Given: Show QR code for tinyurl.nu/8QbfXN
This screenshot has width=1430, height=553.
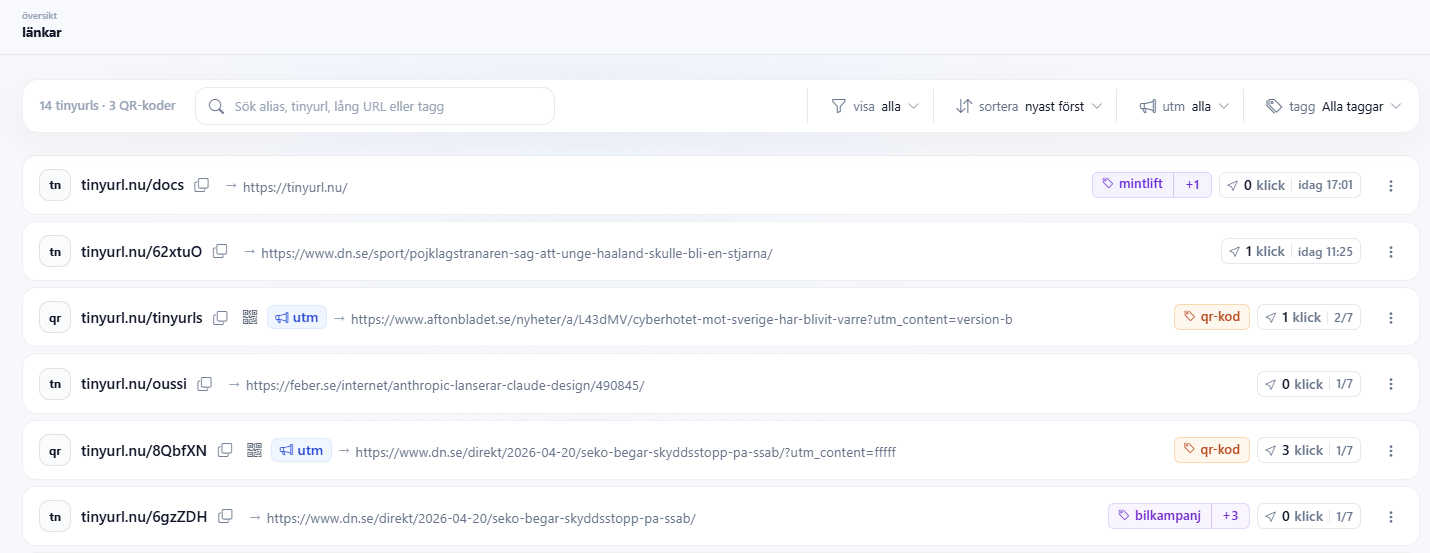Looking at the screenshot, I should [x=254, y=450].
